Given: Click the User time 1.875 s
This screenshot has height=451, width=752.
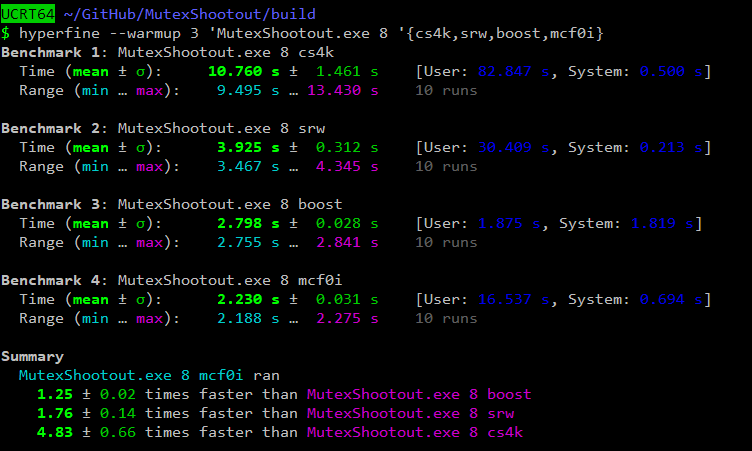Looking at the screenshot, I should tap(509, 224).
